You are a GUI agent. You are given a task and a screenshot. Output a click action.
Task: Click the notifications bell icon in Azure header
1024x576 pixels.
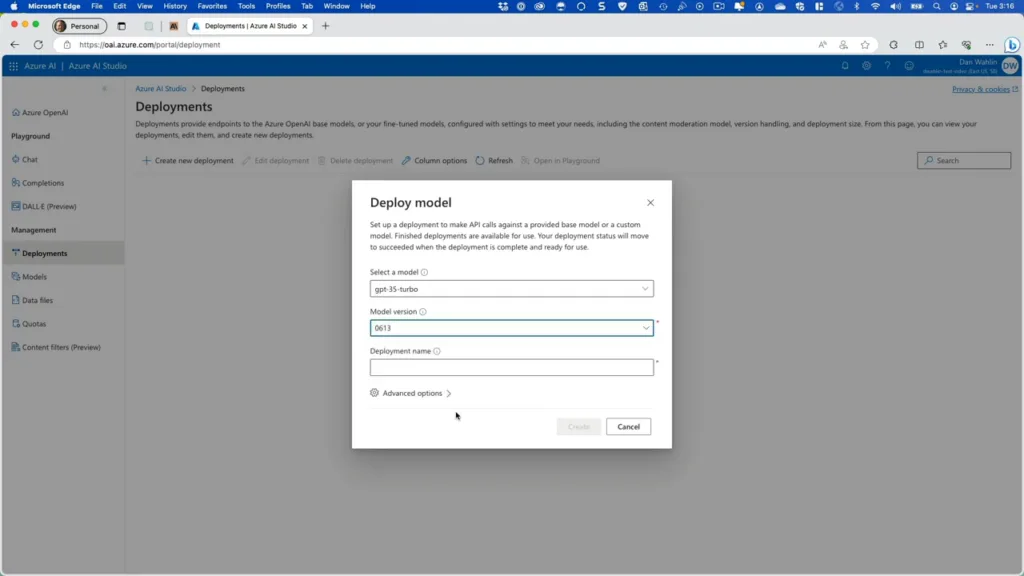coord(845,66)
